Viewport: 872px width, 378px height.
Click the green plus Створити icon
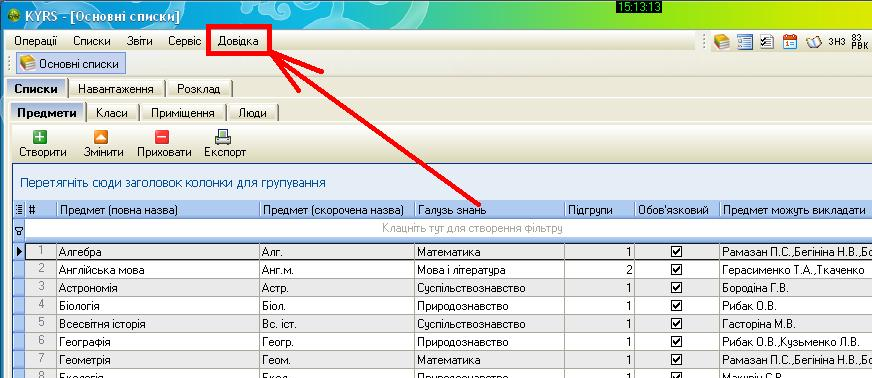coord(40,137)
